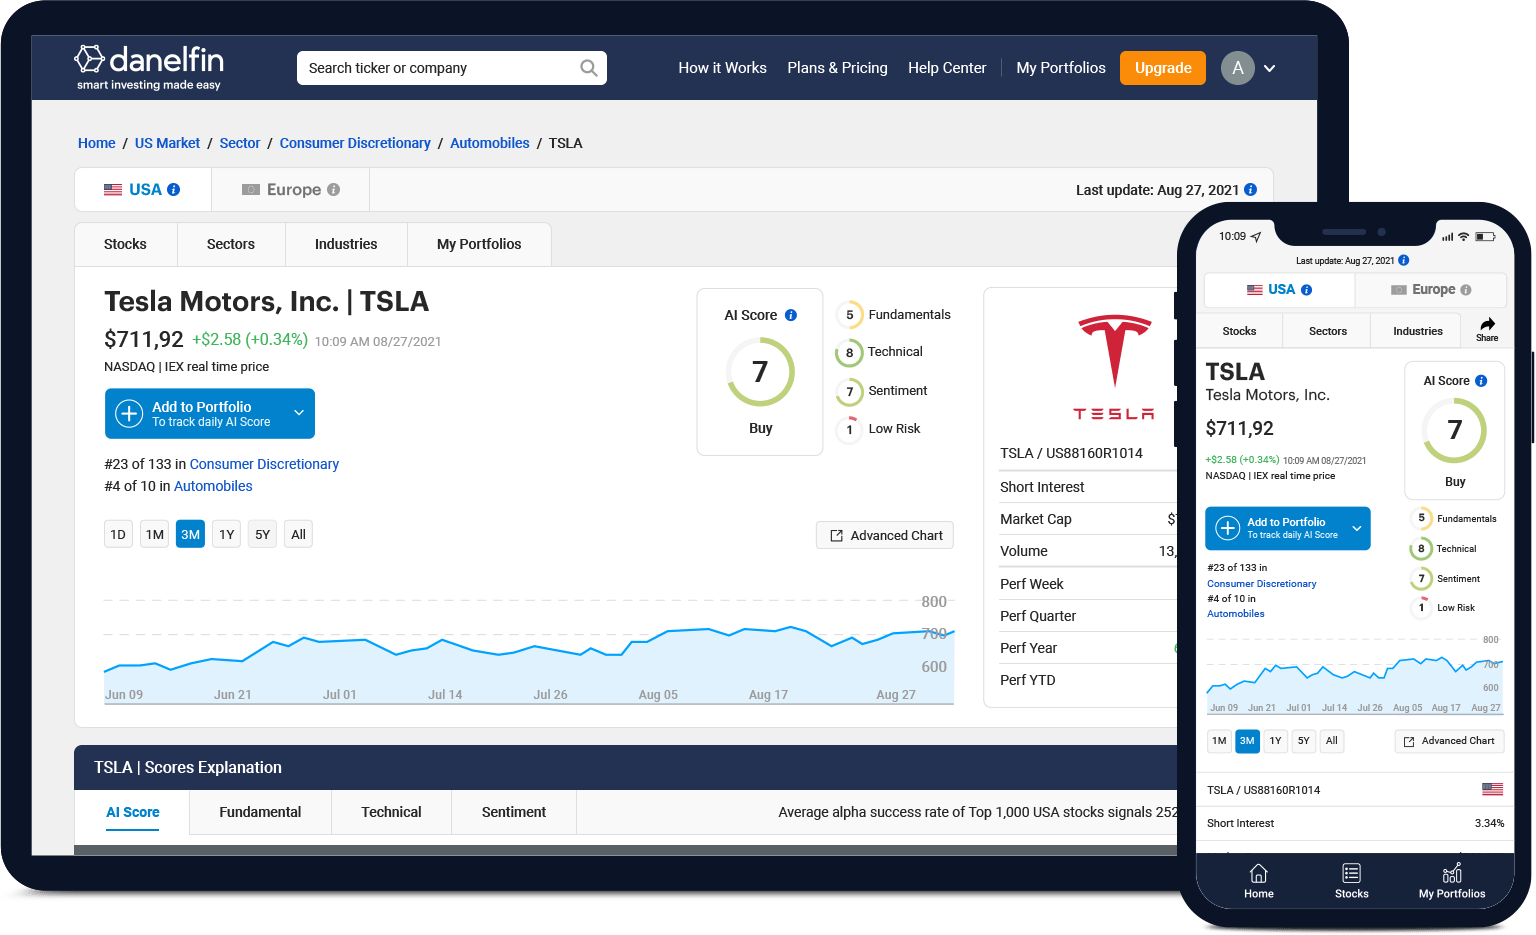Click the AI Score info icon on desktop
The width and height of the screenshot is (1536, 935).
tap(791, 315)
